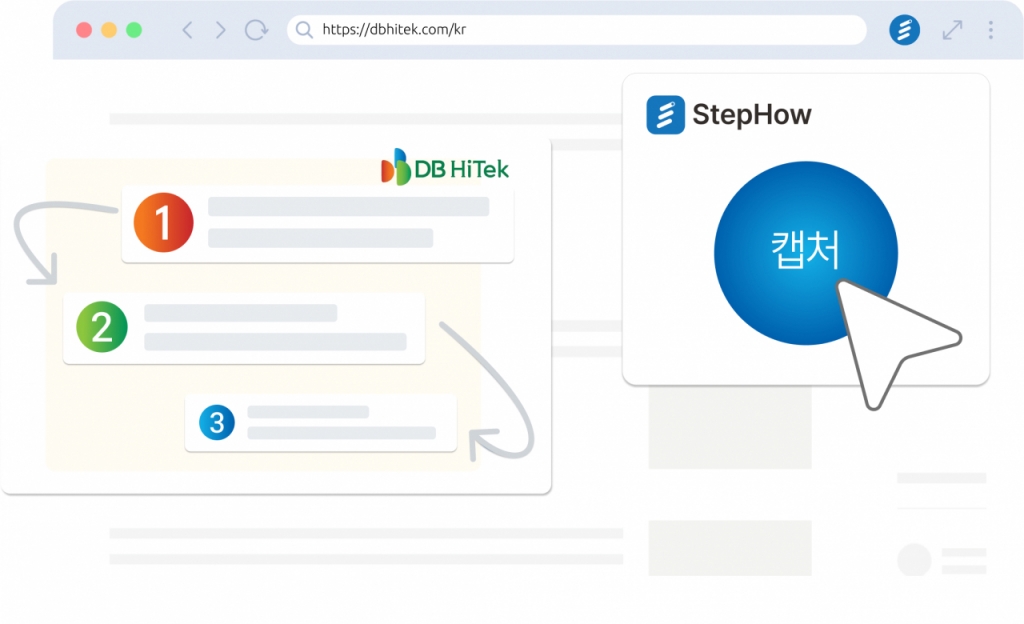Select the step 2 card
Screen dimensions: 1024x624
(244, 328)
